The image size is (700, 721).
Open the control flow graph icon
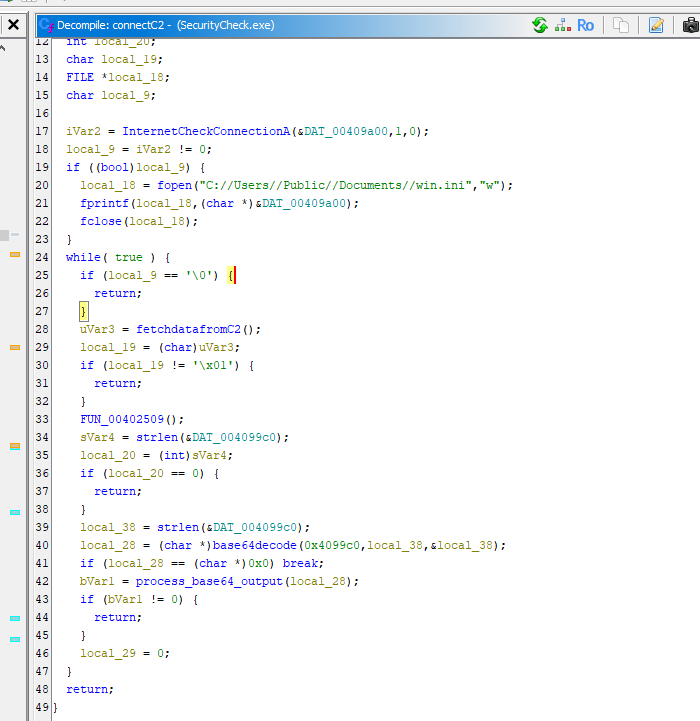(562, 25)
